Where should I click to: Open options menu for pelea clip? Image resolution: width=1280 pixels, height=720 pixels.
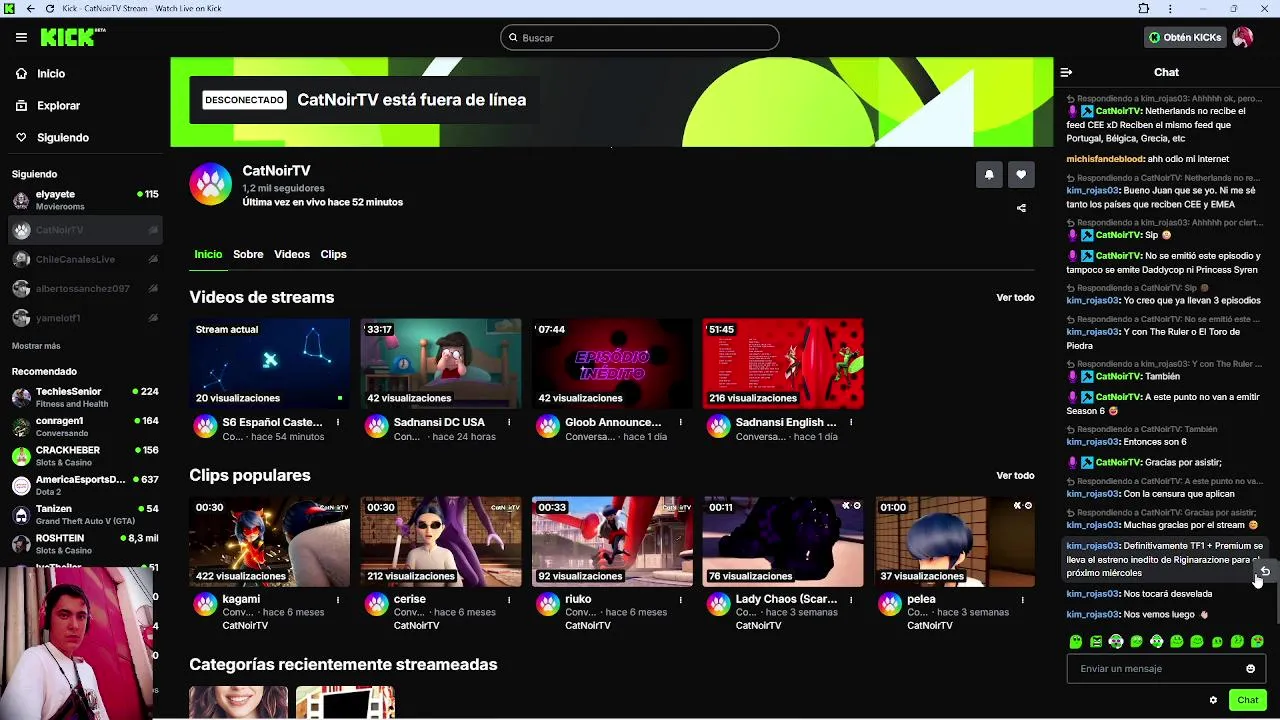click(1022, 600)
